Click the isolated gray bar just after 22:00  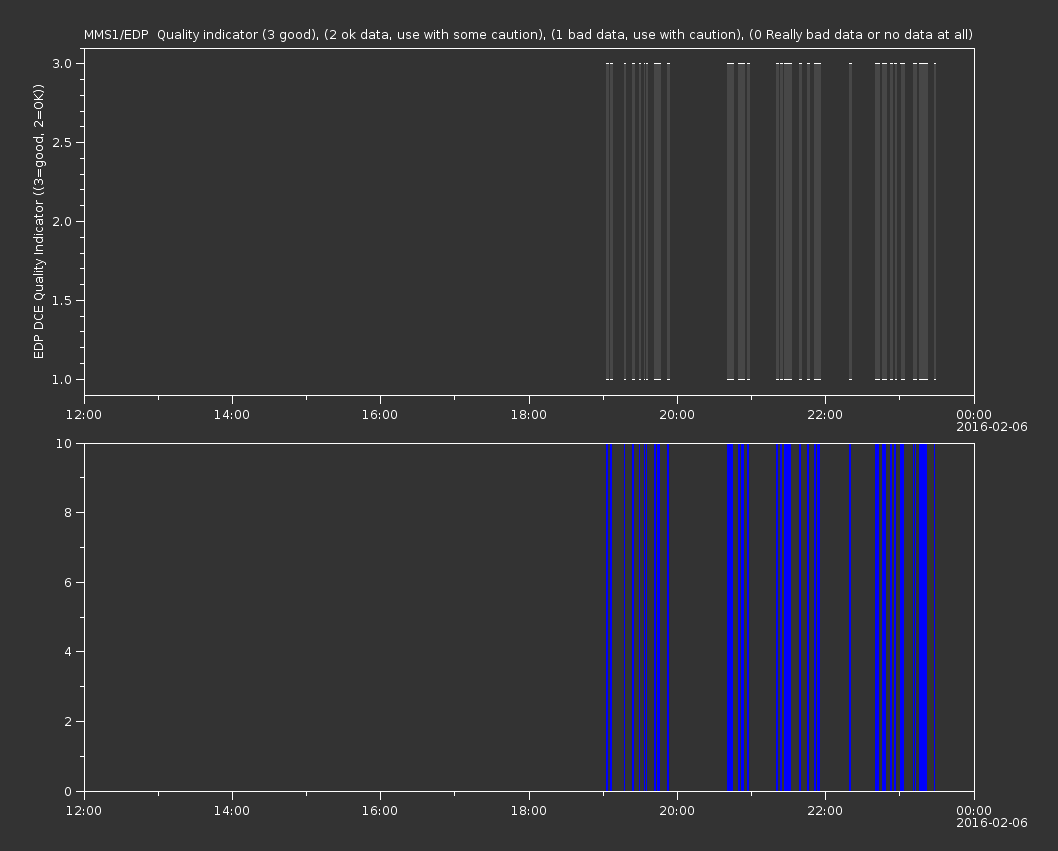pos(850,221)
